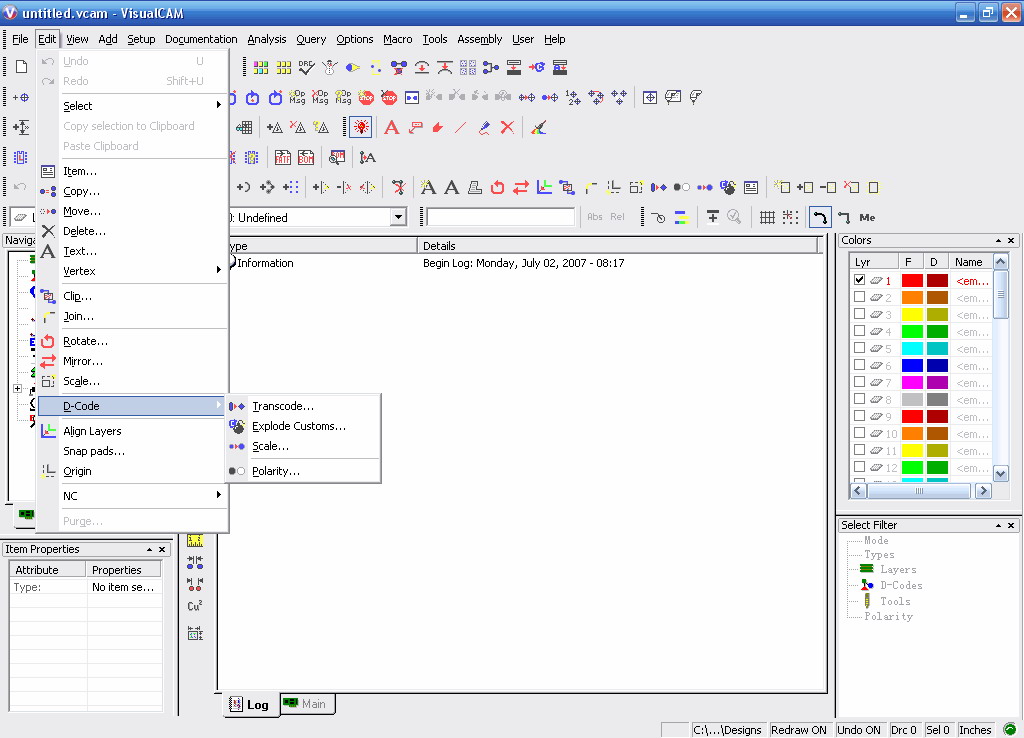This screenshot has width=1024, height=738.
Task: Click the Me toolbar icon
Action: (867, 217)
